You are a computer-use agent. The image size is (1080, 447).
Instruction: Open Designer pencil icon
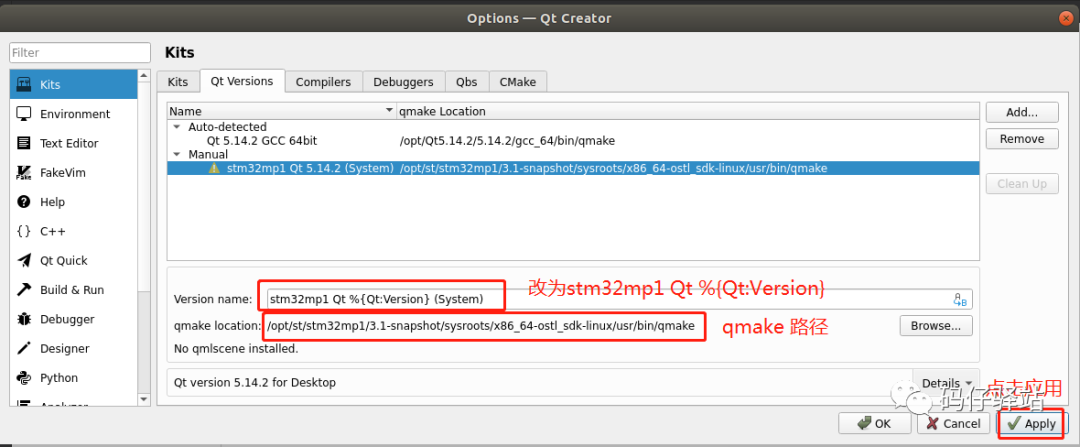coord(24,349)
